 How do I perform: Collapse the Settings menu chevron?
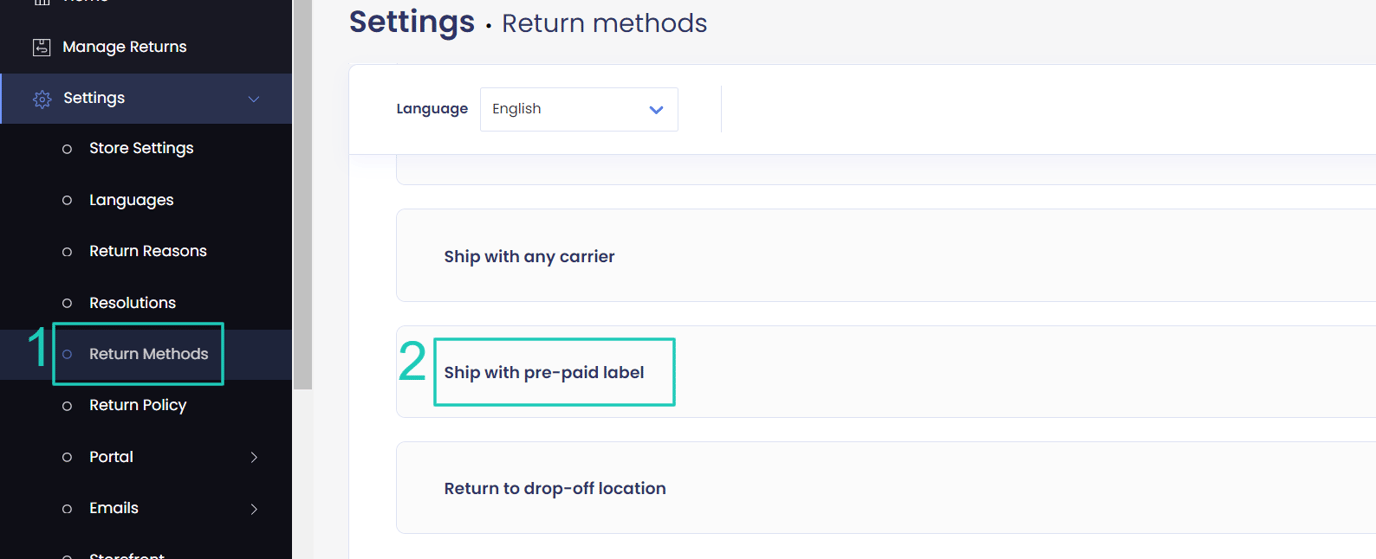coord(254,99)
